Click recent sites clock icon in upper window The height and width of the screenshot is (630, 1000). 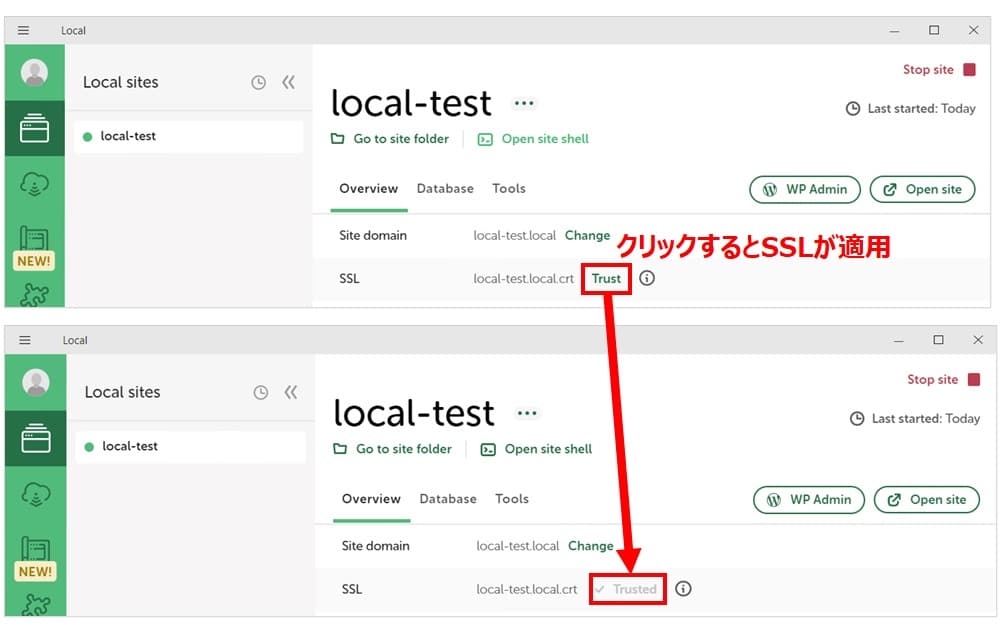(x=258, y=82)
